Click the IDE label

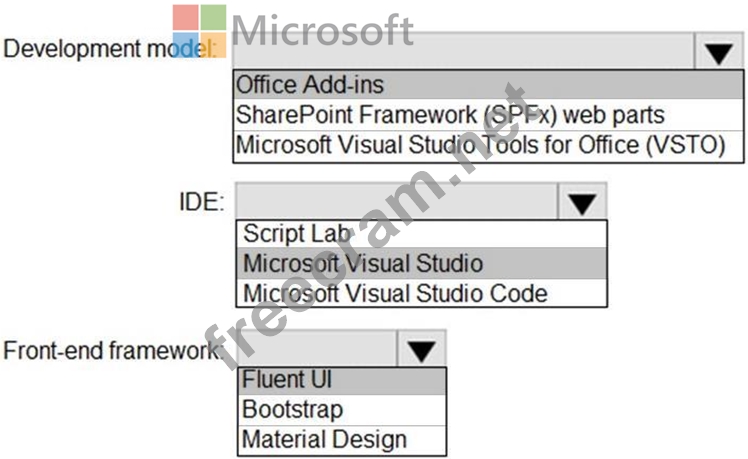(201, 201)
